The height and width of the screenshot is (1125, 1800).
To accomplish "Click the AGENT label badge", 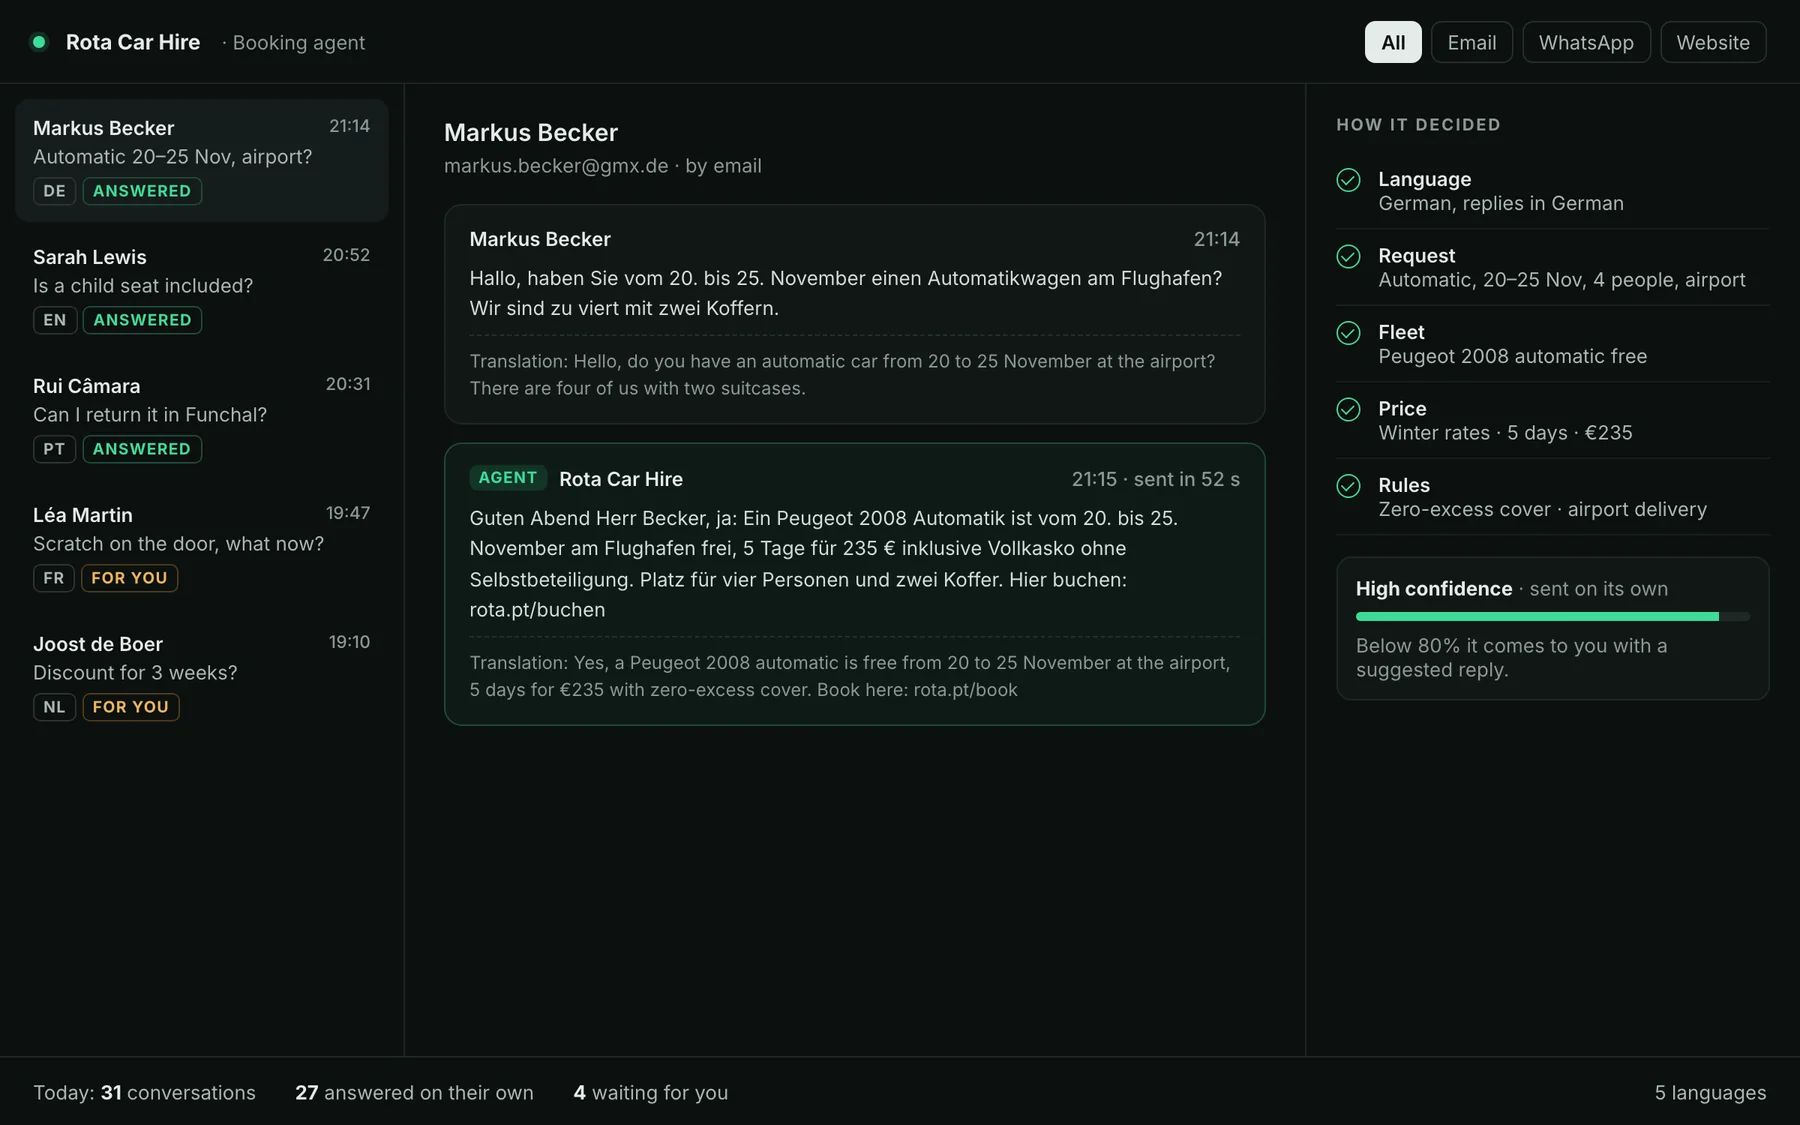I will (x=508, y=478).
